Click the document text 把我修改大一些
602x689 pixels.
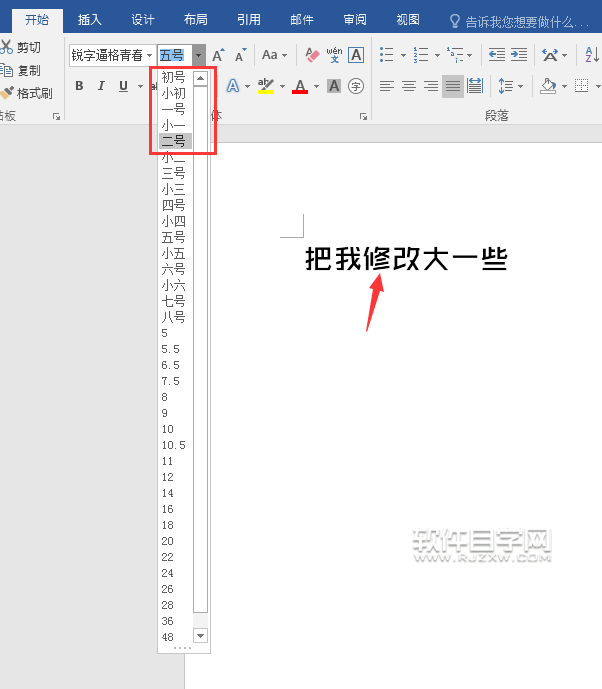point(406,259)
